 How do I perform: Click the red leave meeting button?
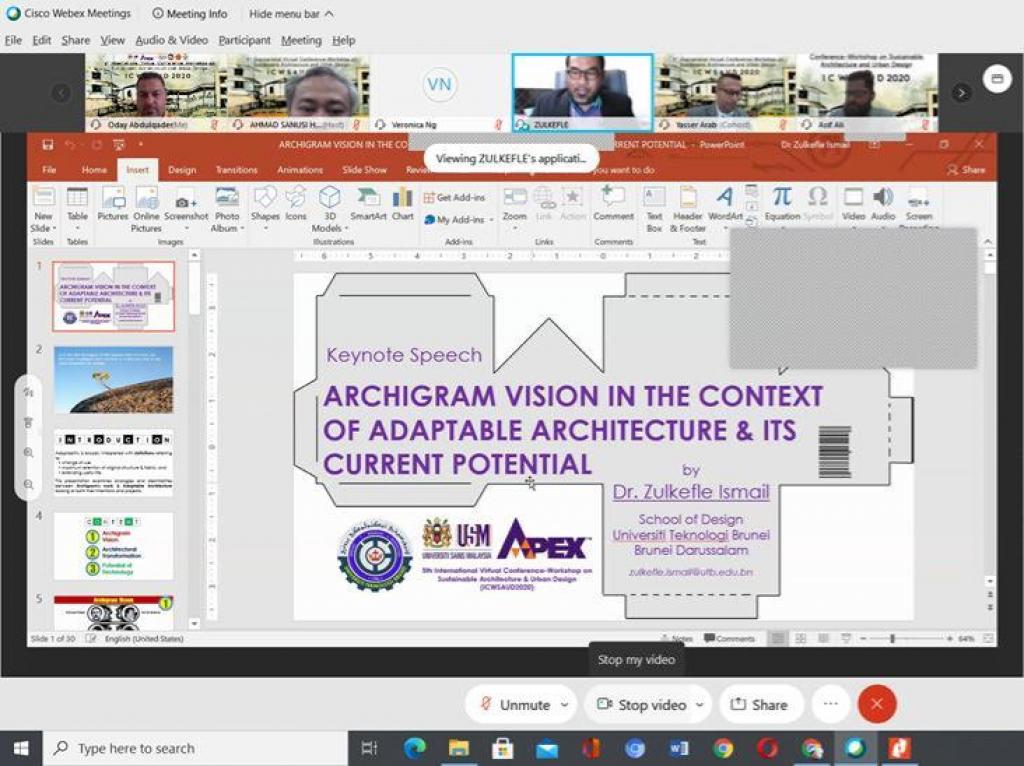[x=877, y=705]
